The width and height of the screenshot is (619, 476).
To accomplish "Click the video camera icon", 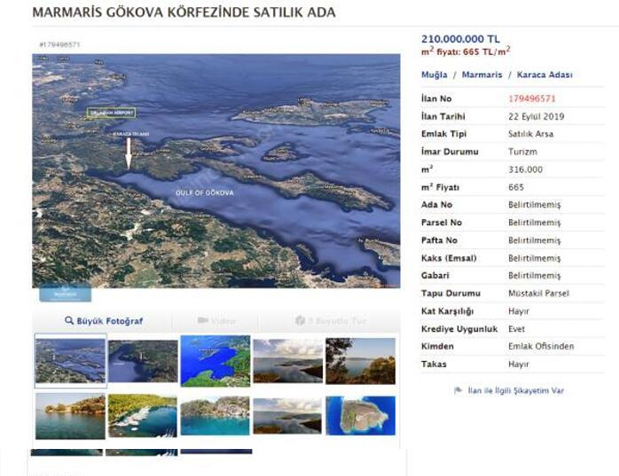I will click(203, 321).
